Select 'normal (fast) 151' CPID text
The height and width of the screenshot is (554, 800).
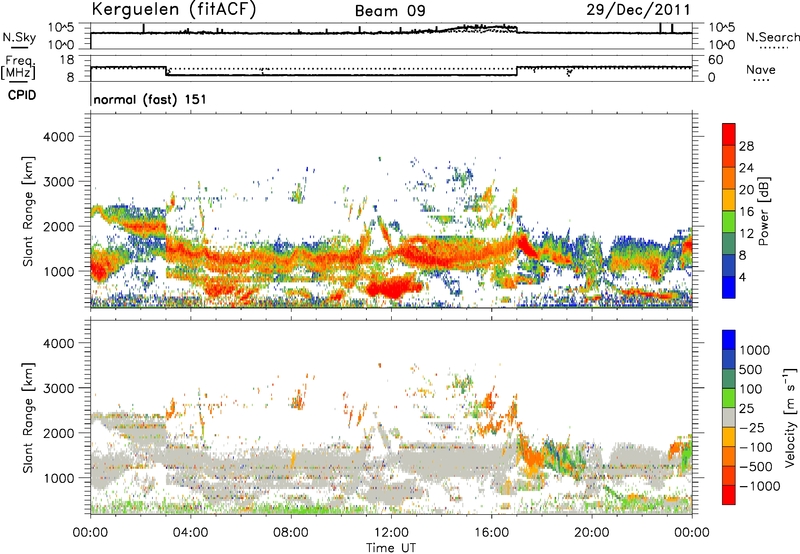click(x=150, y=99)
